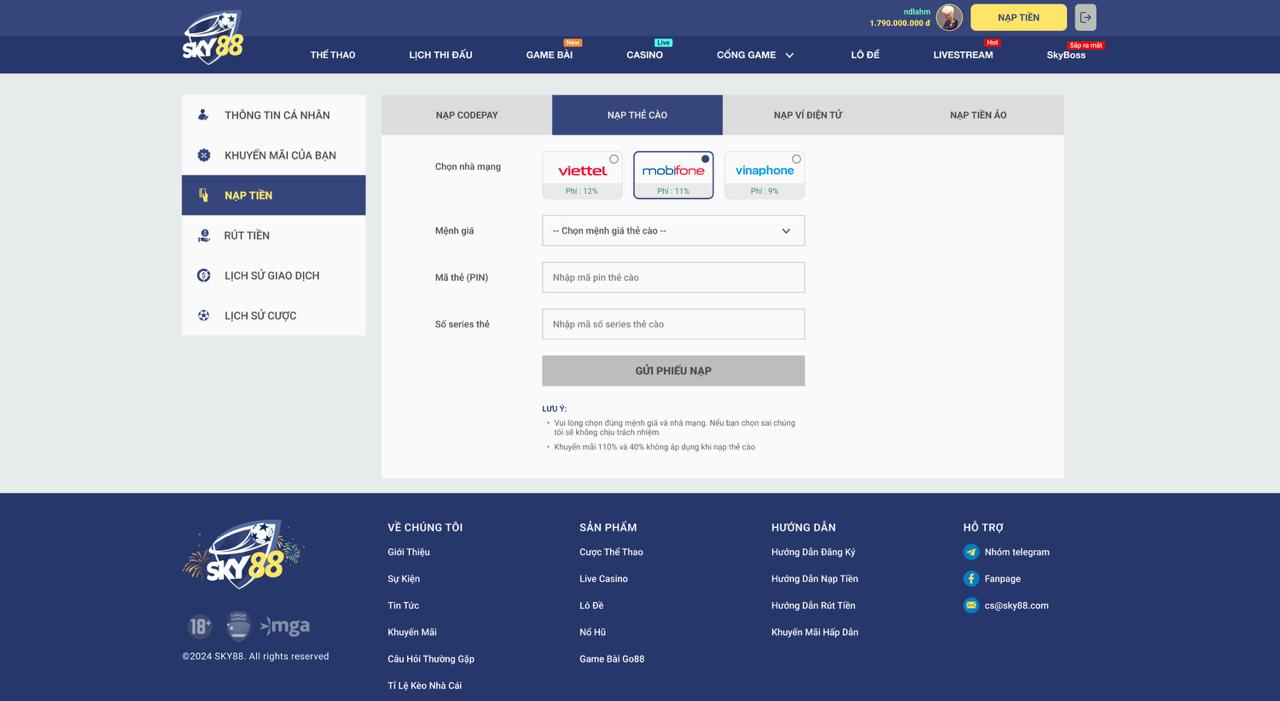Click the transaction history coin icon
This screenshot has width=1280, height=701.
203,275
